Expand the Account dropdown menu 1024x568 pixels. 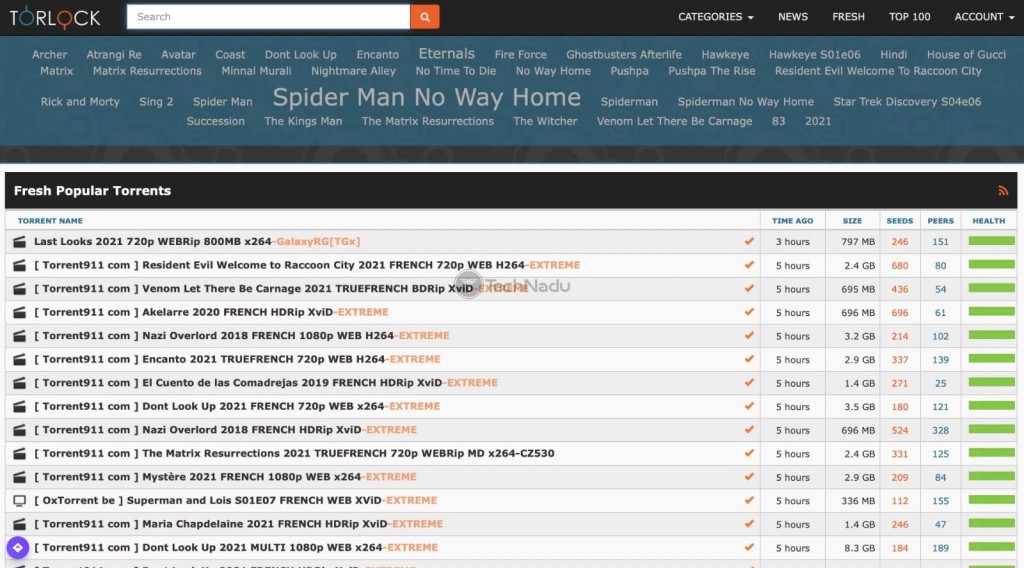(984, 17)
